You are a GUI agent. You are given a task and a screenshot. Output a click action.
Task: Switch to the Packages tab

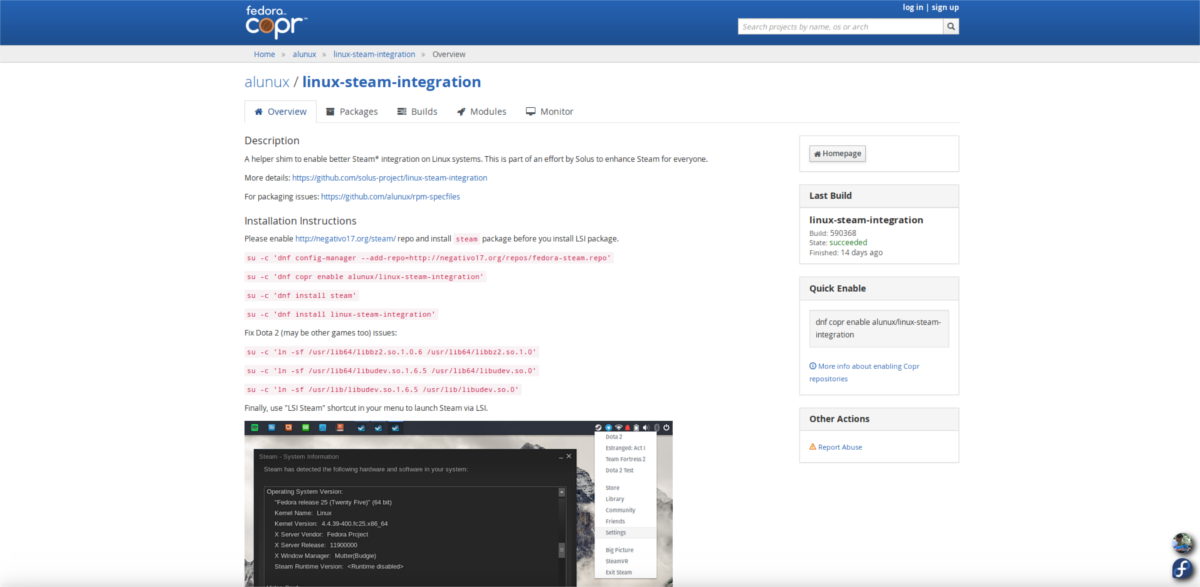(352, 112)
